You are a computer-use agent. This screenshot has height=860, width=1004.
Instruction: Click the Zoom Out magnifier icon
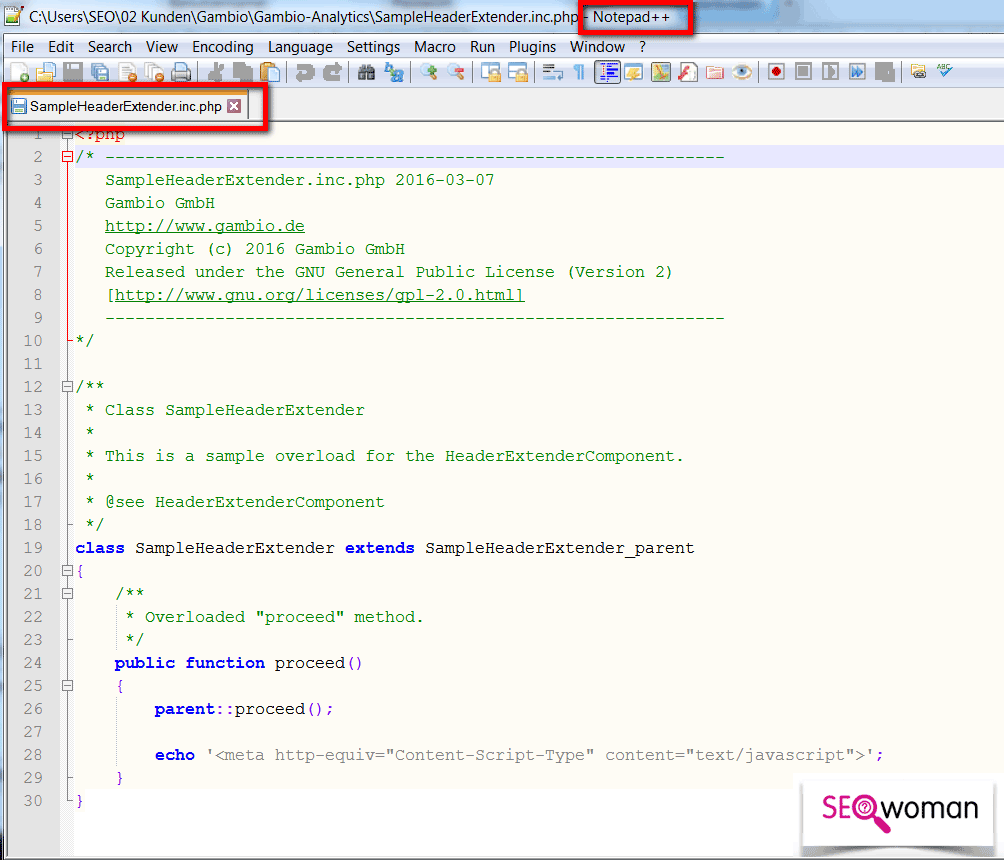[455, 72]
